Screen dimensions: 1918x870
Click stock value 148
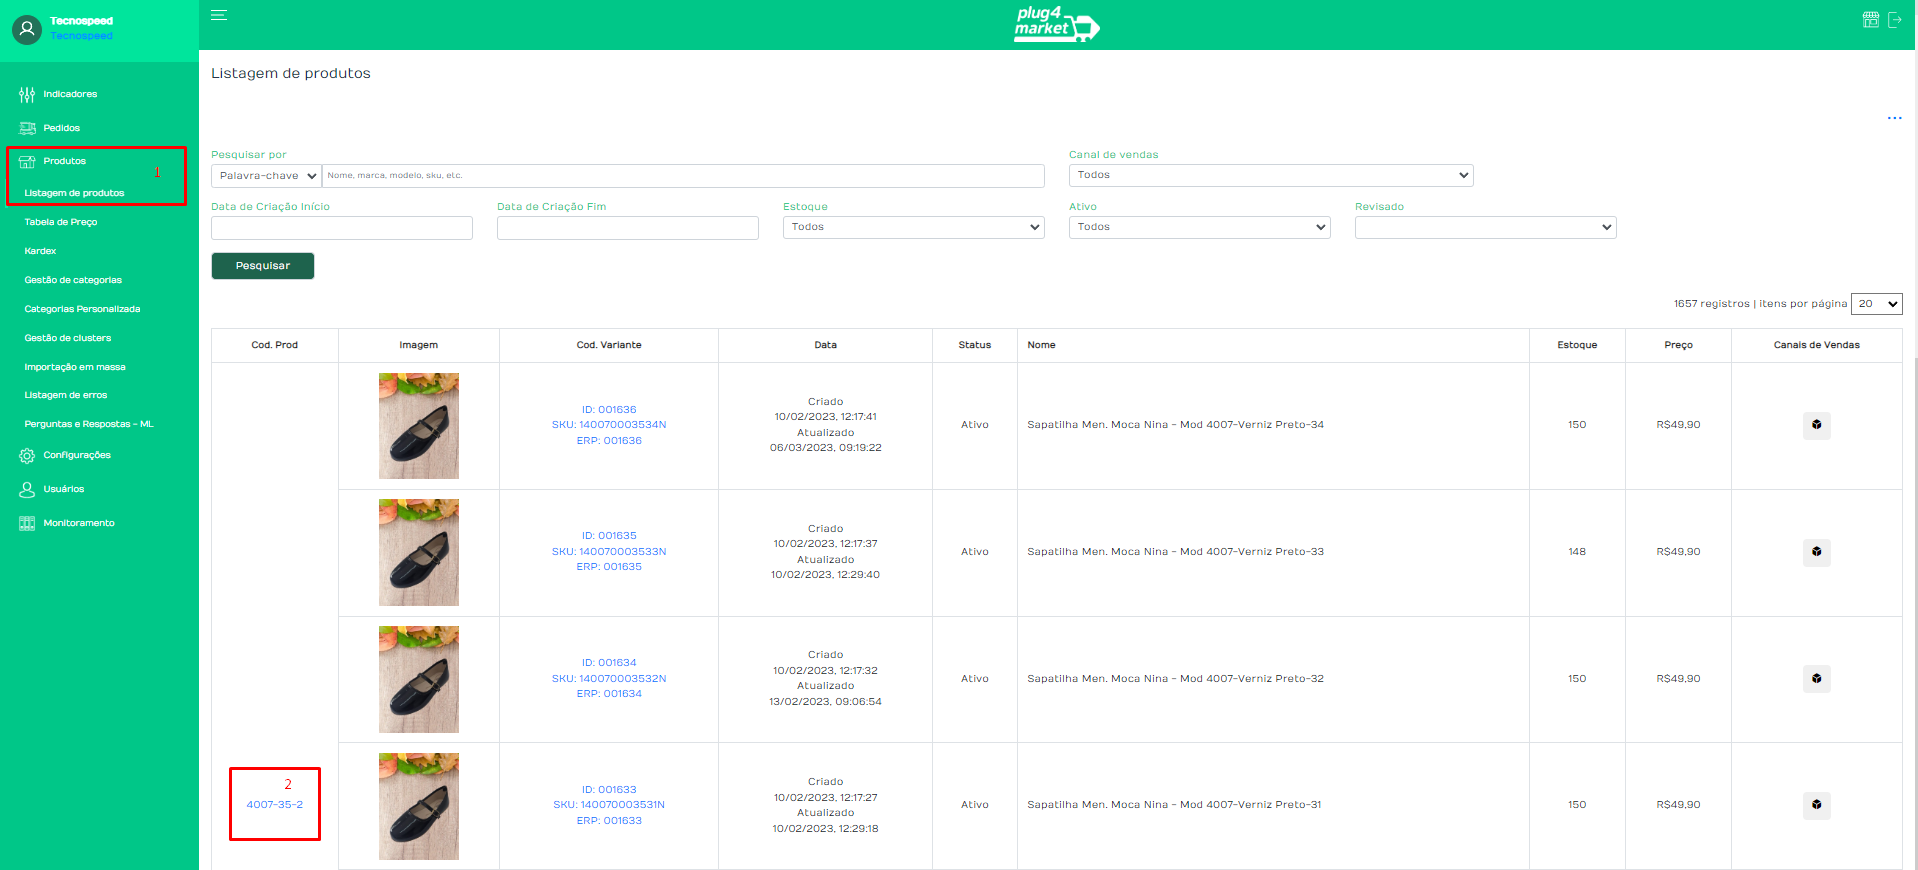(1577, 552)
